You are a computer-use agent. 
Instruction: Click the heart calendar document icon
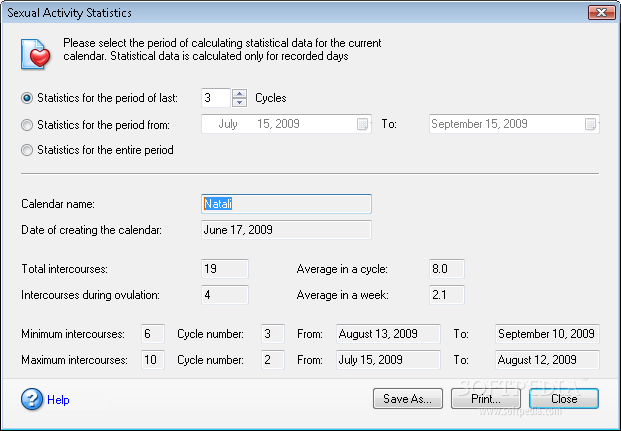coord(36,54)
